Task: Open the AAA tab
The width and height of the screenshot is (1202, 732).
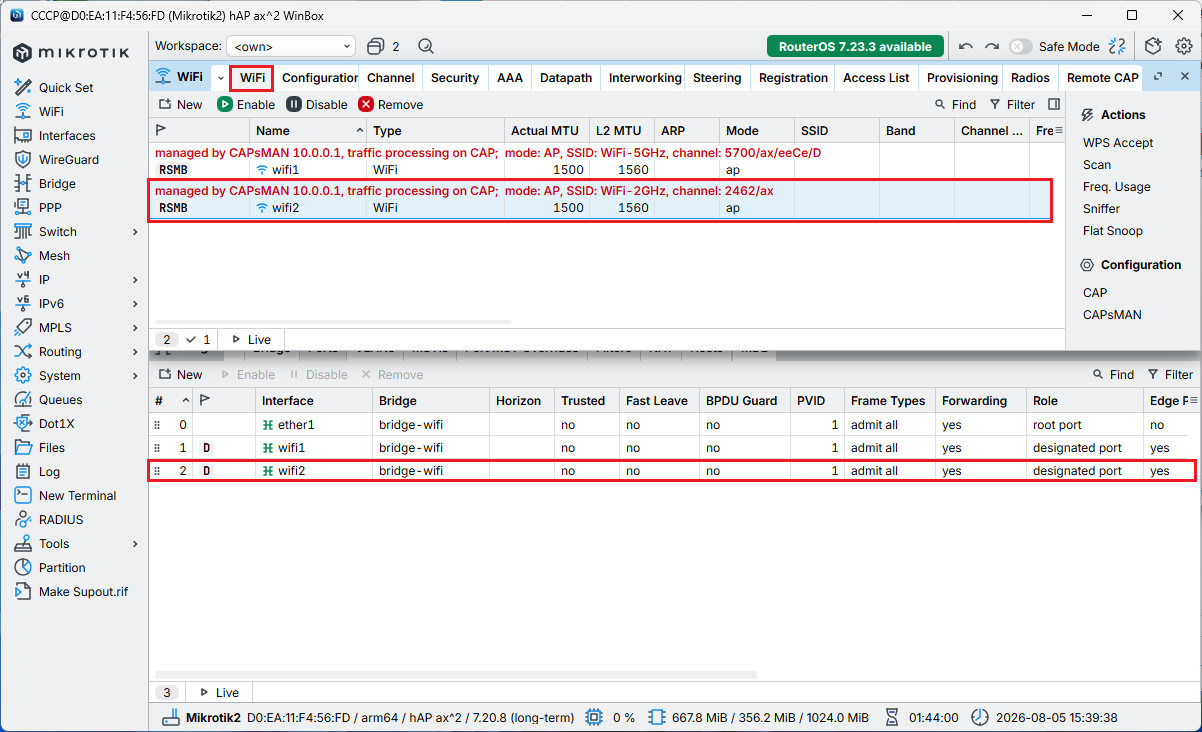Action: [x=510, y=77]
